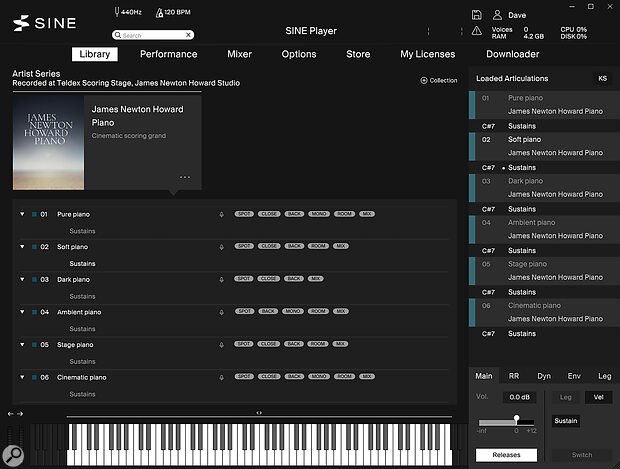The height and width of the screenshot is (469, 620).
Task: Click microphone icon on Ambient piano row
Action: (x=221, y=312)
